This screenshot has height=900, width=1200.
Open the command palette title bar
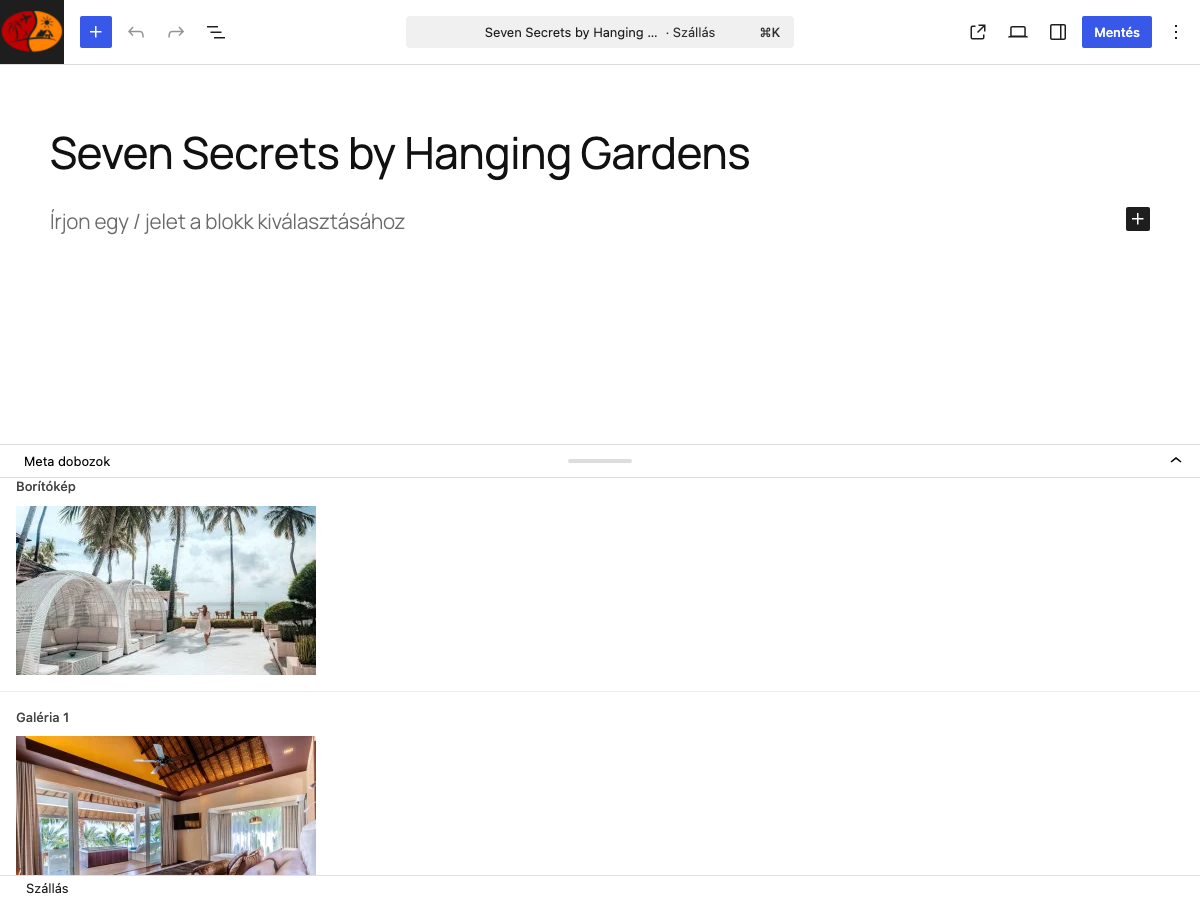point(600,32)
